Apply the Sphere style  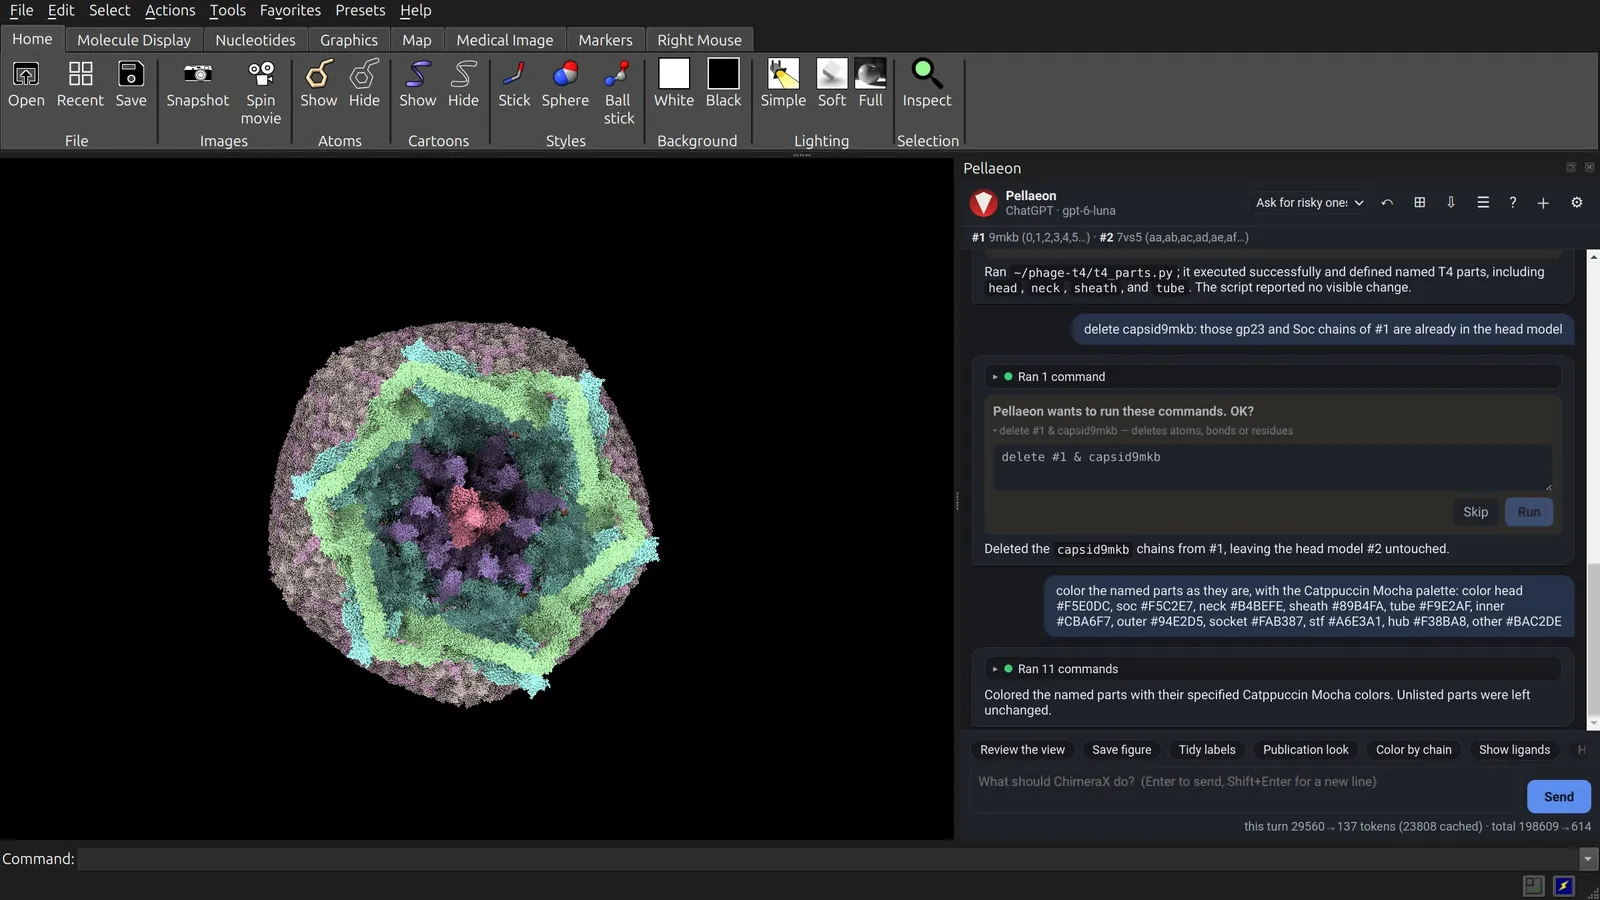click(565, 84)
